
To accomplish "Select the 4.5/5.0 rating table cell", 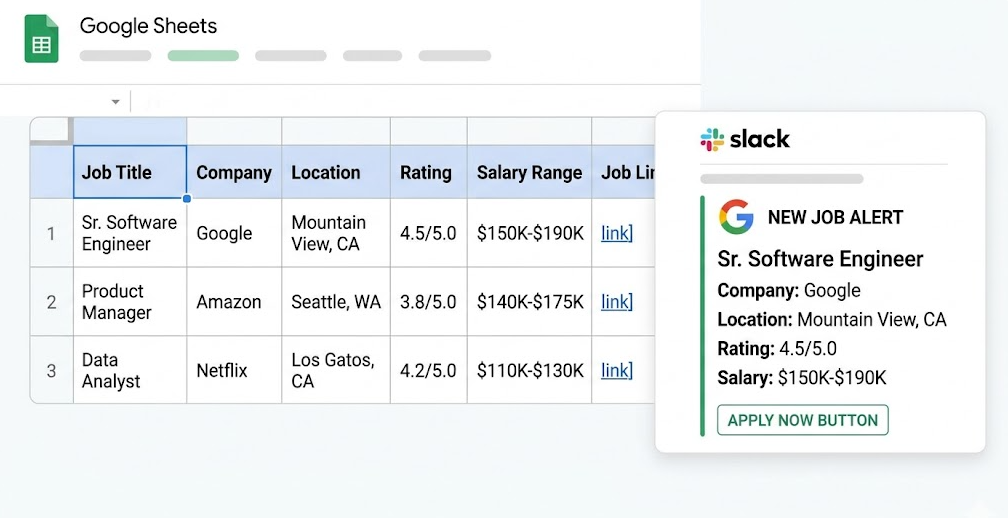I will [x=429, y=233].
